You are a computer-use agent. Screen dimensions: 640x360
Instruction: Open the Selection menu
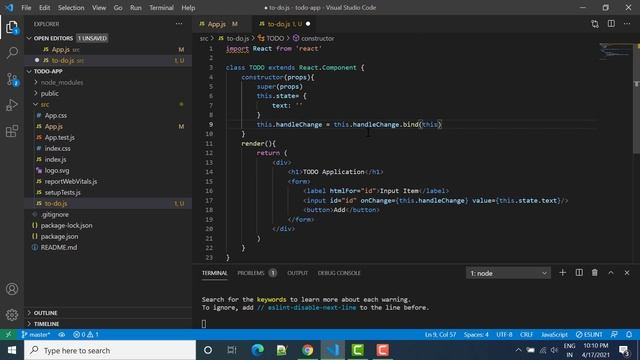coord(71,7)
